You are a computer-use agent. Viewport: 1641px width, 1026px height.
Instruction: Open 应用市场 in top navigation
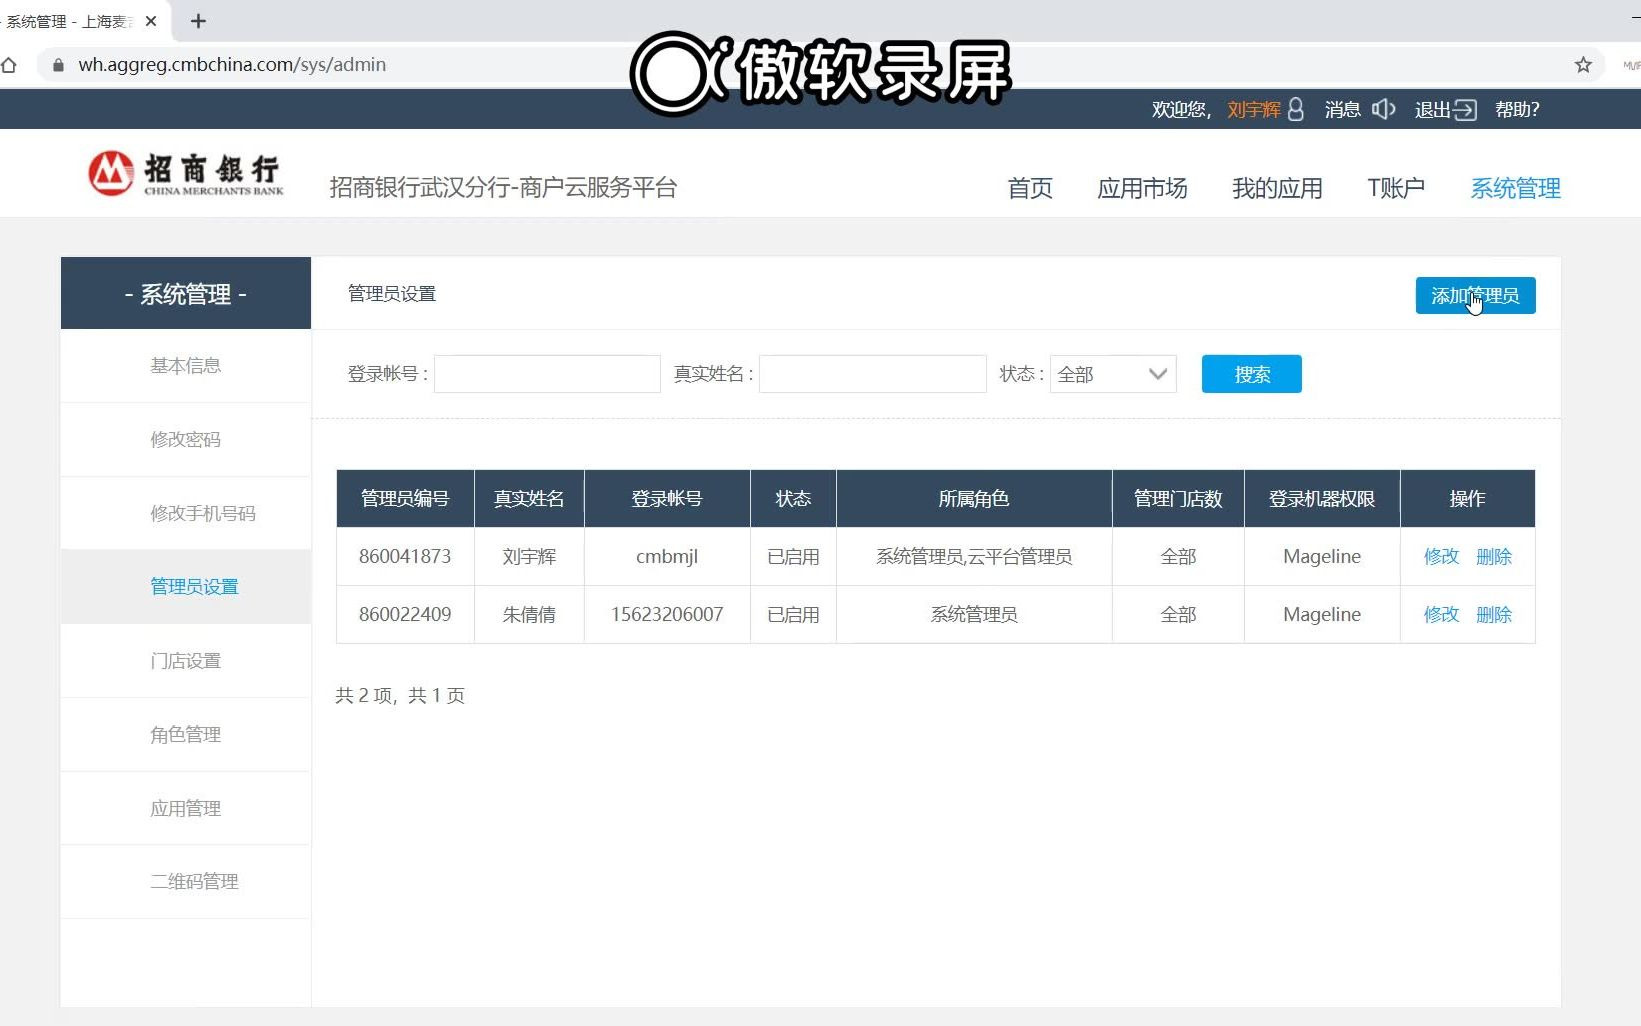[x=1142, y=188]
